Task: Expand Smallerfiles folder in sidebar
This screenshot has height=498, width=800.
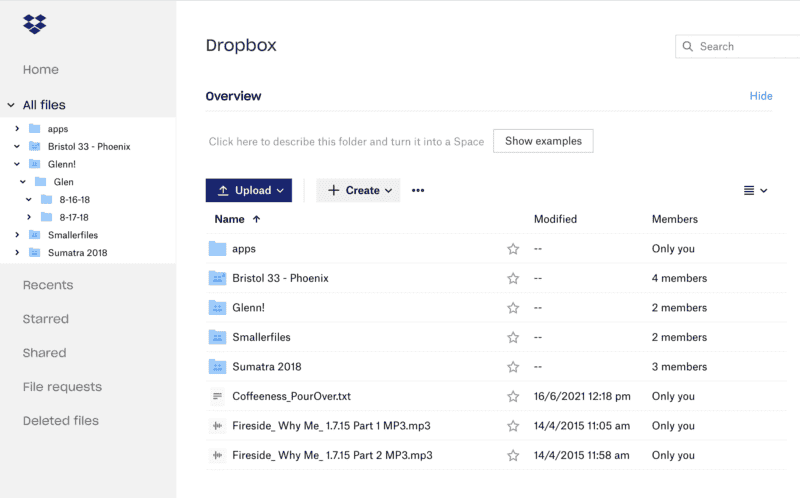Action: click(17, 235)
